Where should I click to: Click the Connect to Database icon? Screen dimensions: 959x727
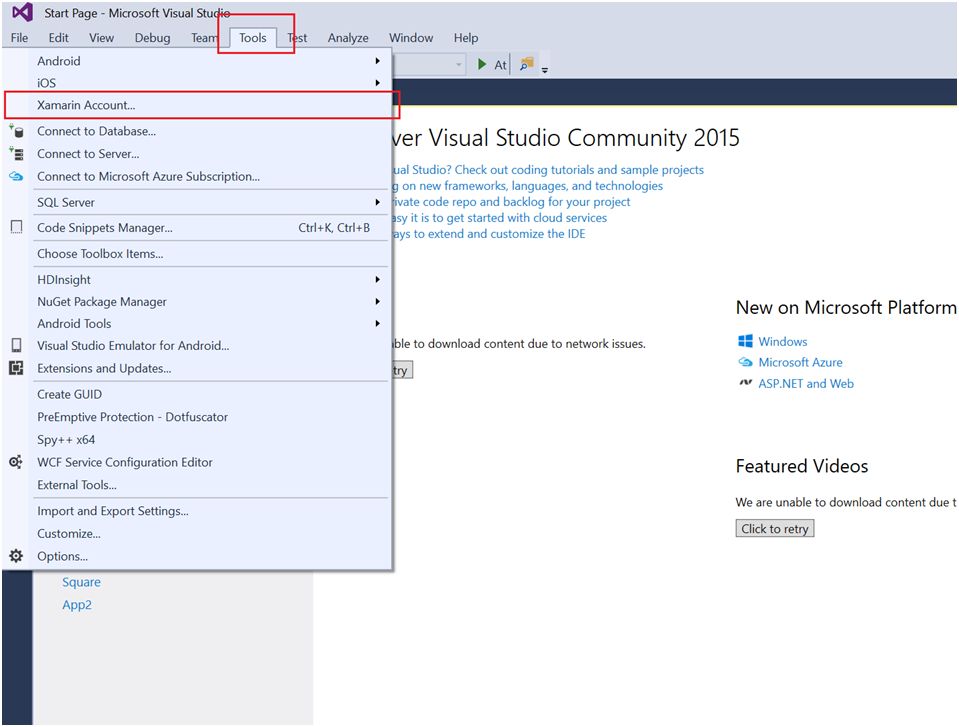click(14, 130)
